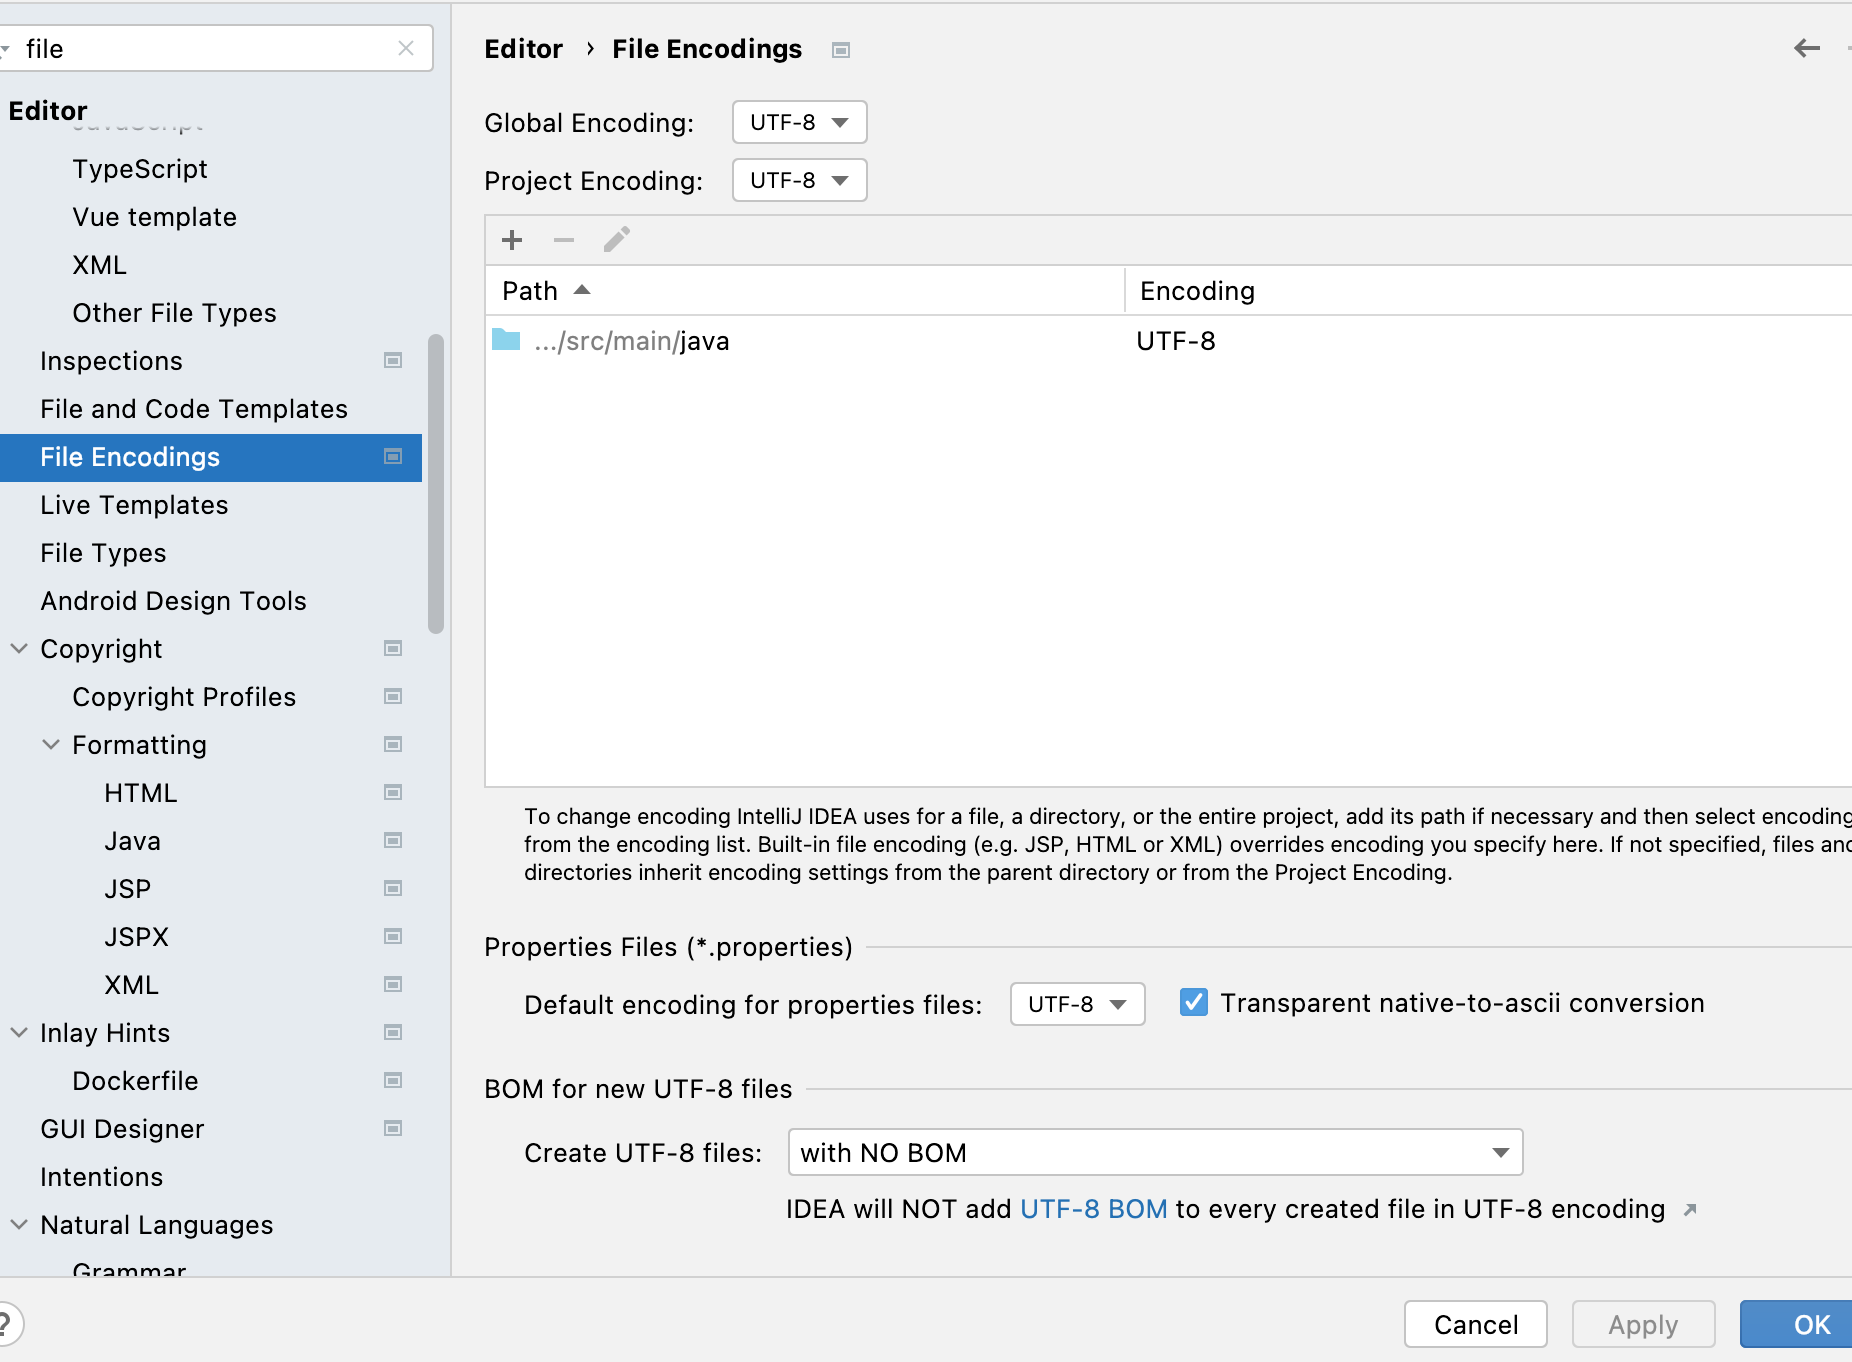1852x1362 pixels.
Task: Open the UTF-8 BOM hyperlink
Action: tap(1093, 1209)
